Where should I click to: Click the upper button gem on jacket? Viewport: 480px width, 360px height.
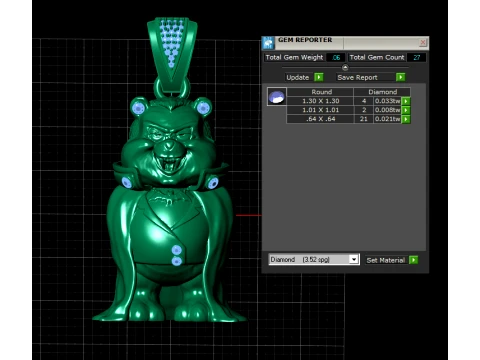[x=177, y=250]
